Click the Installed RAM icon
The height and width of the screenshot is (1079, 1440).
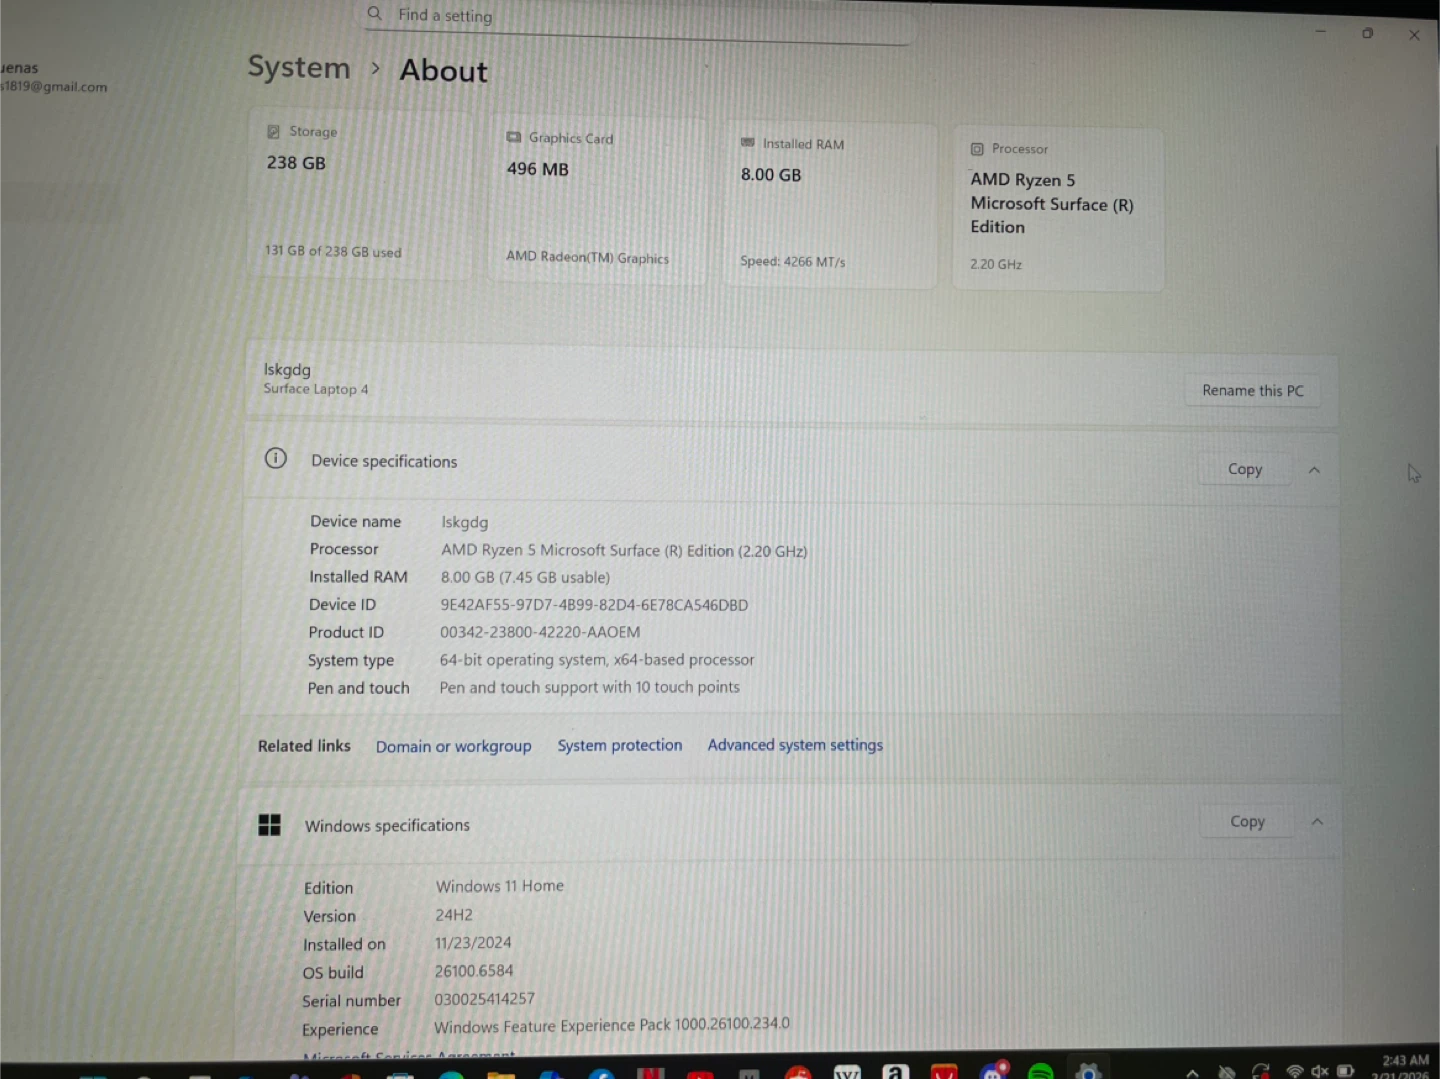point(747,143)
